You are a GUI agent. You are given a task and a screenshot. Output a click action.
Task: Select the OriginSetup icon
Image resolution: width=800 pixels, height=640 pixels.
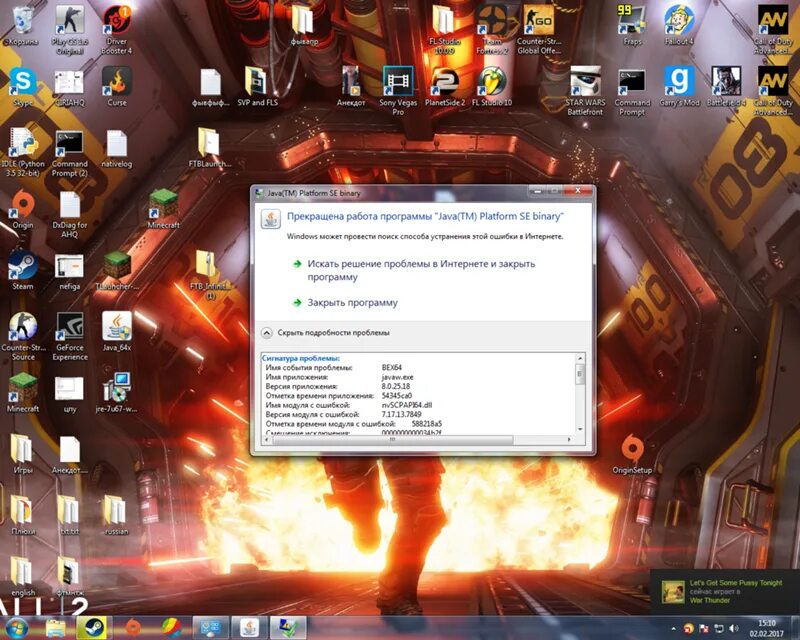coord(632,454)
